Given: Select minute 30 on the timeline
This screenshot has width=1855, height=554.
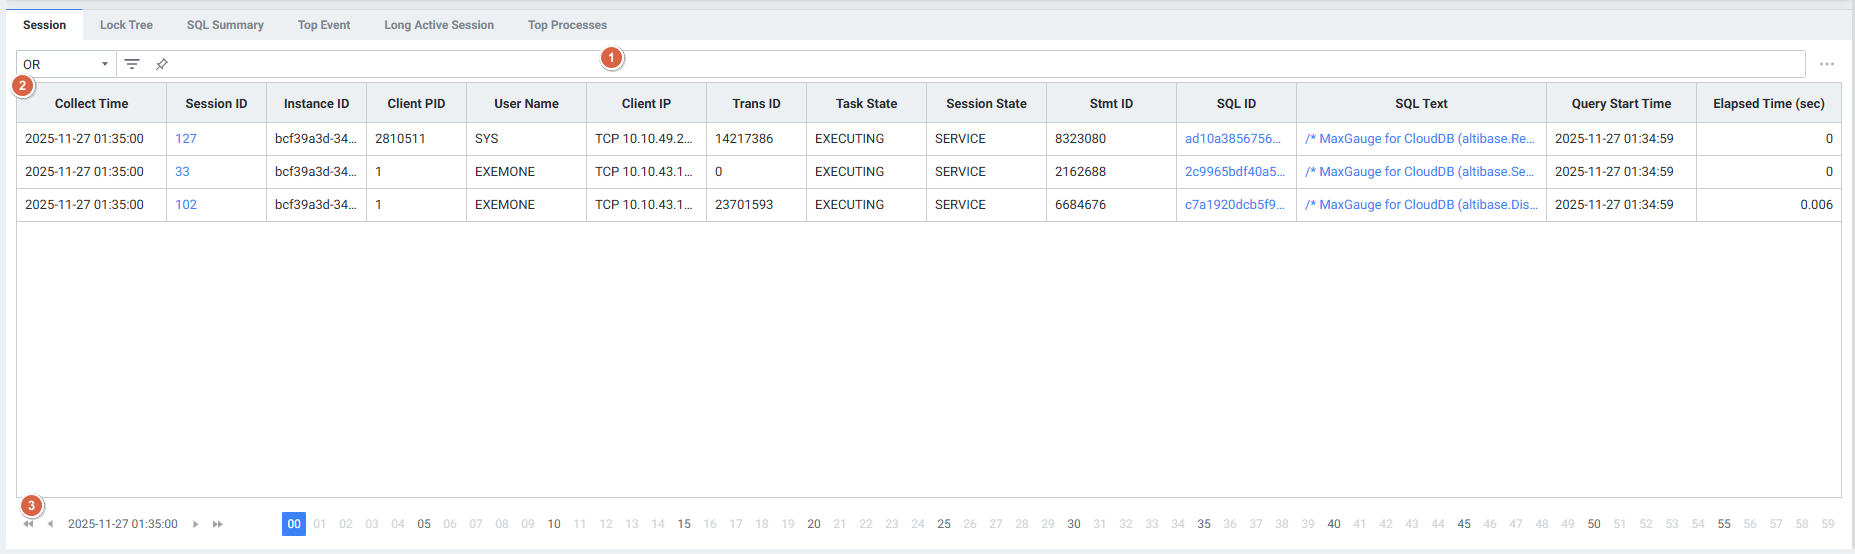Looking at the screenshot, I should (1073, 524).
